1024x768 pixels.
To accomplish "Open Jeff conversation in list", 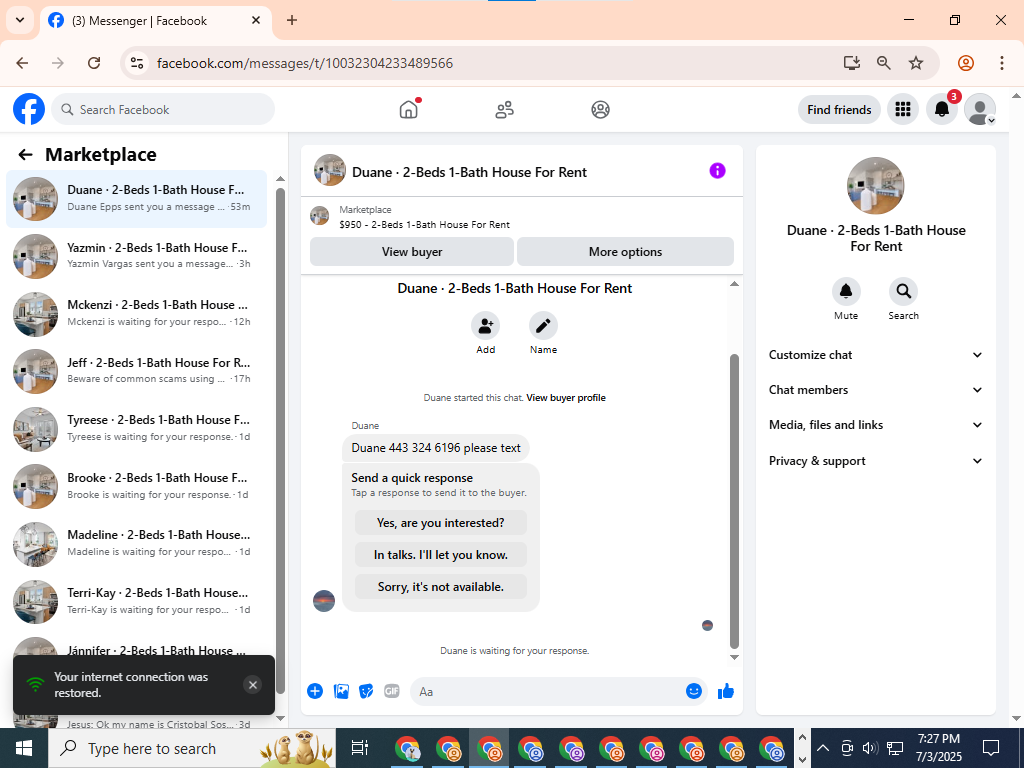I will [136, 371].
